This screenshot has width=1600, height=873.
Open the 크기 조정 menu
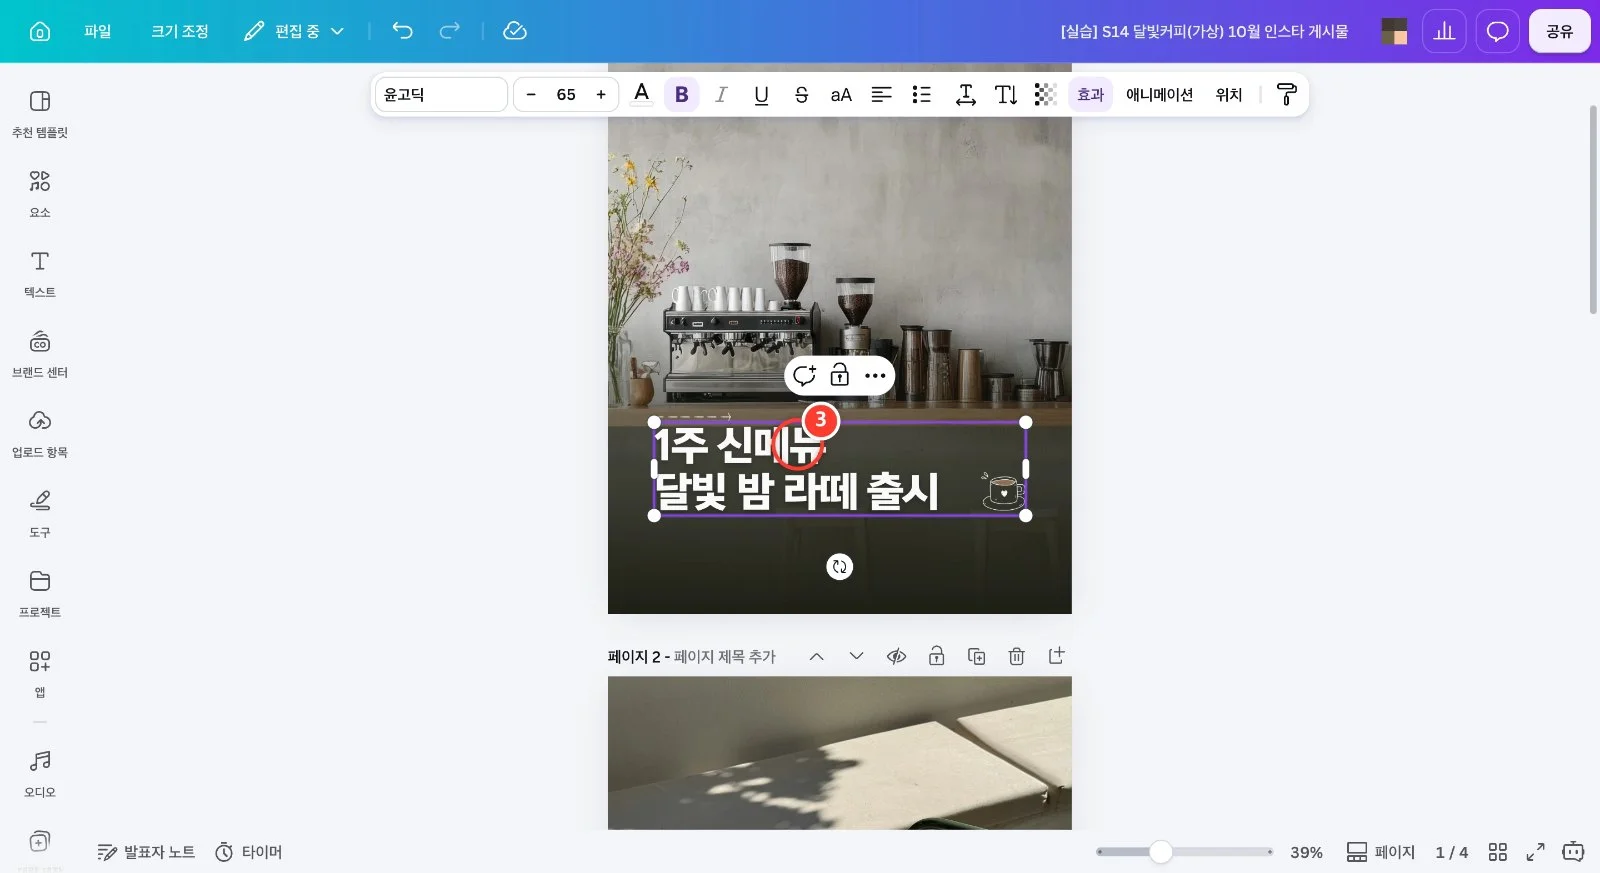180,31
